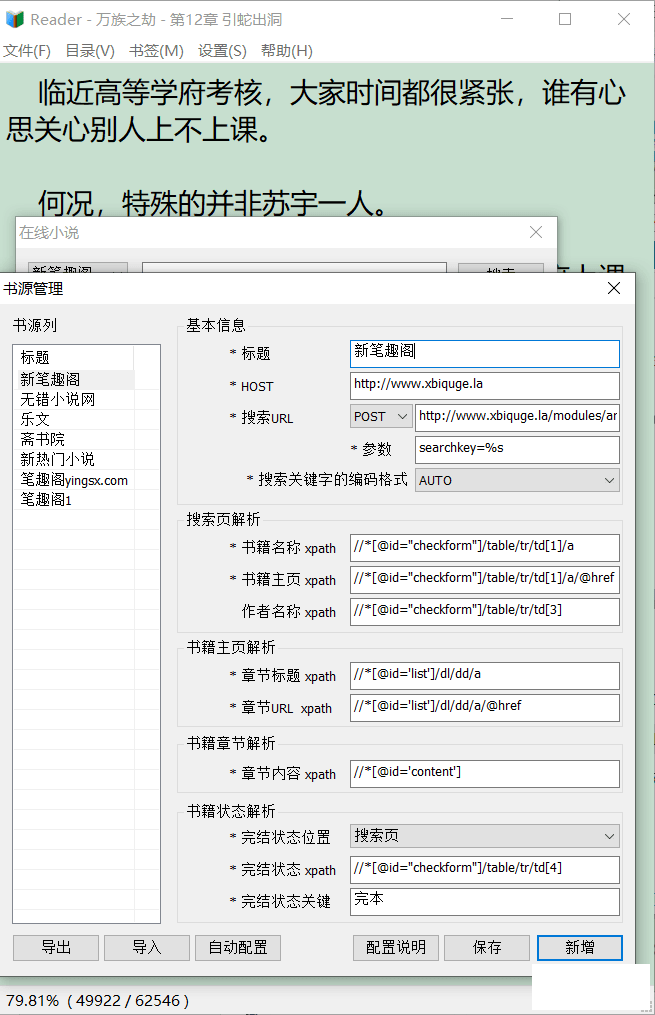Click the 配置说明 button
Viewport: 655px width, 1015px height.
click(396, 948)
